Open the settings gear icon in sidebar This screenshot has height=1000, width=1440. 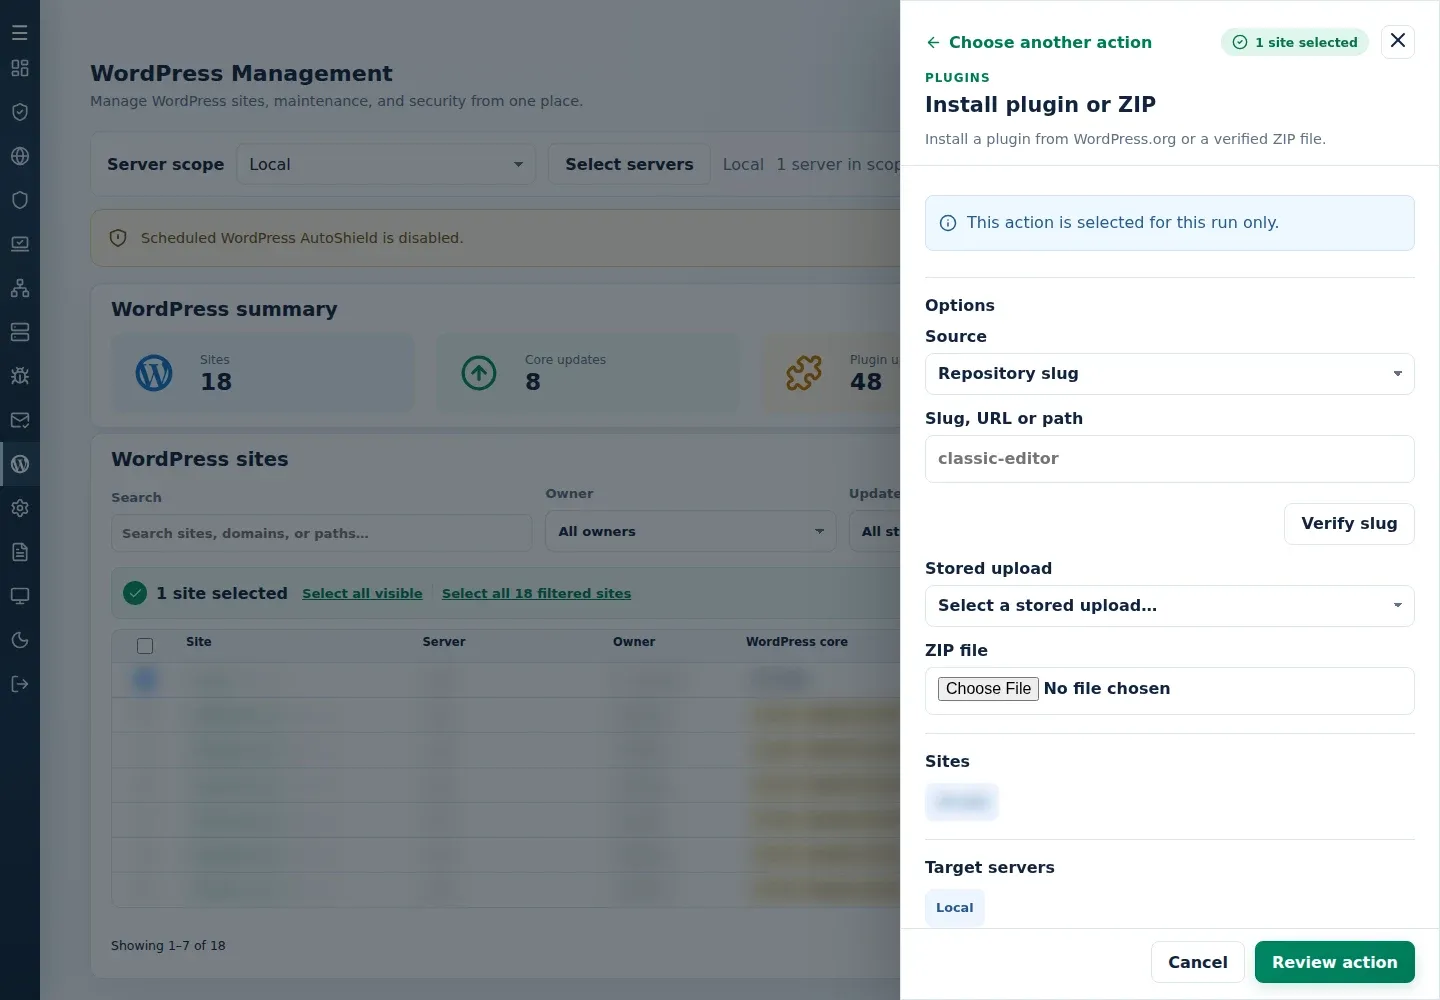pos(20,508)
